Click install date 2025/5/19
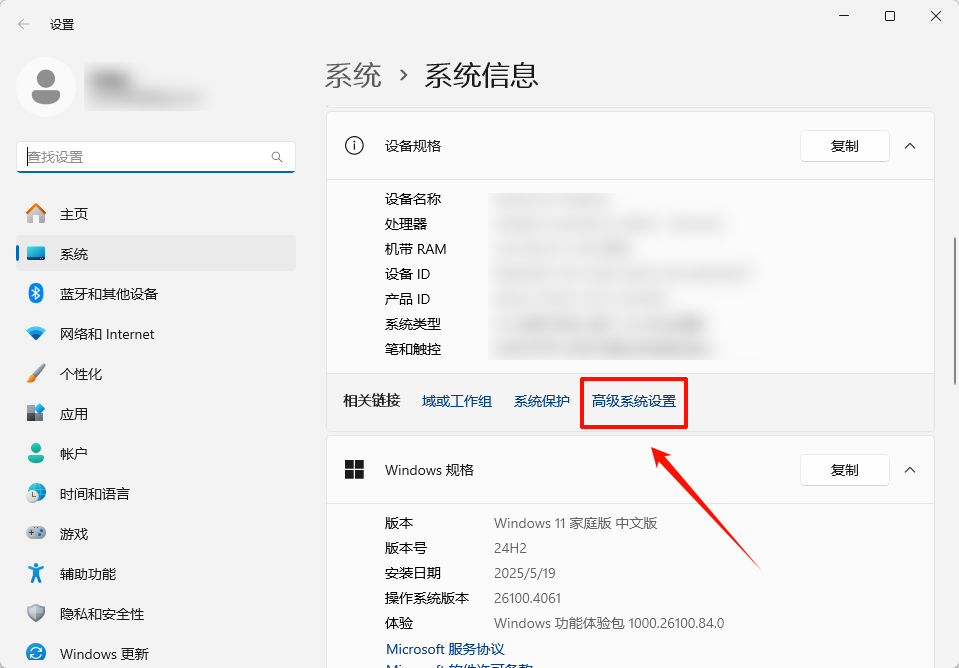The width and height of the screenshot is (959, 668). (x=525, y=573)
